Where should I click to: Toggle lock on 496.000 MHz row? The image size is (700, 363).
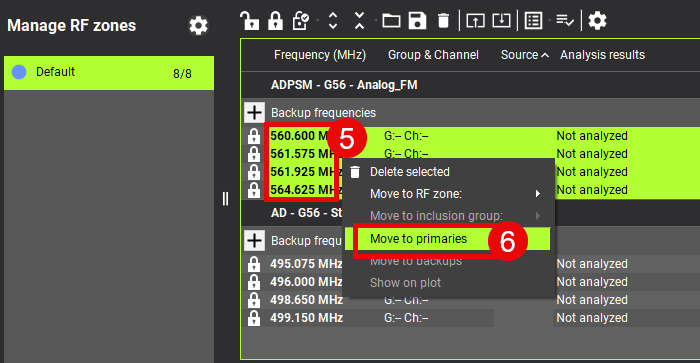pyautogui.click(x=254, y=282)
